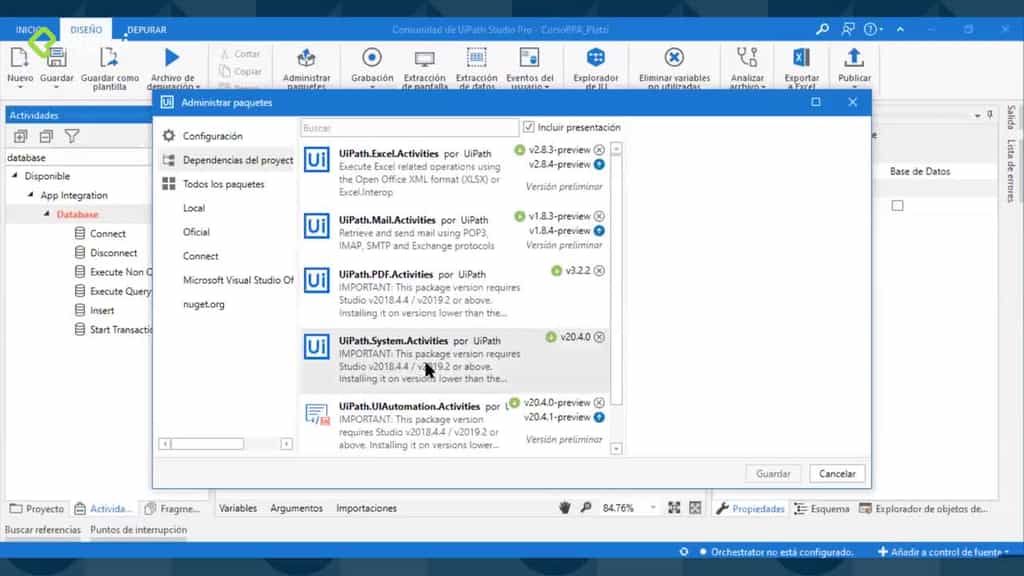The height and width of the screenshot is (576, 1024).
Task: Click the Publicar upload icon
Action: tap(854, 57)
